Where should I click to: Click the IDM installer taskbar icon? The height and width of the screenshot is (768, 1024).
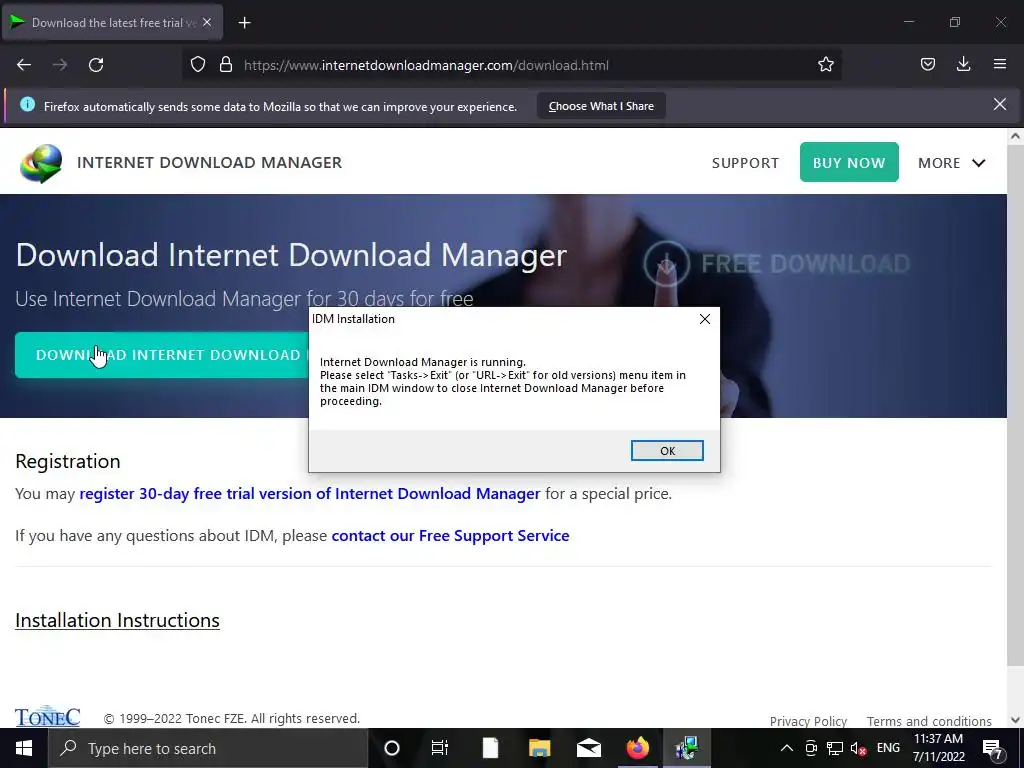coord(687,748)
